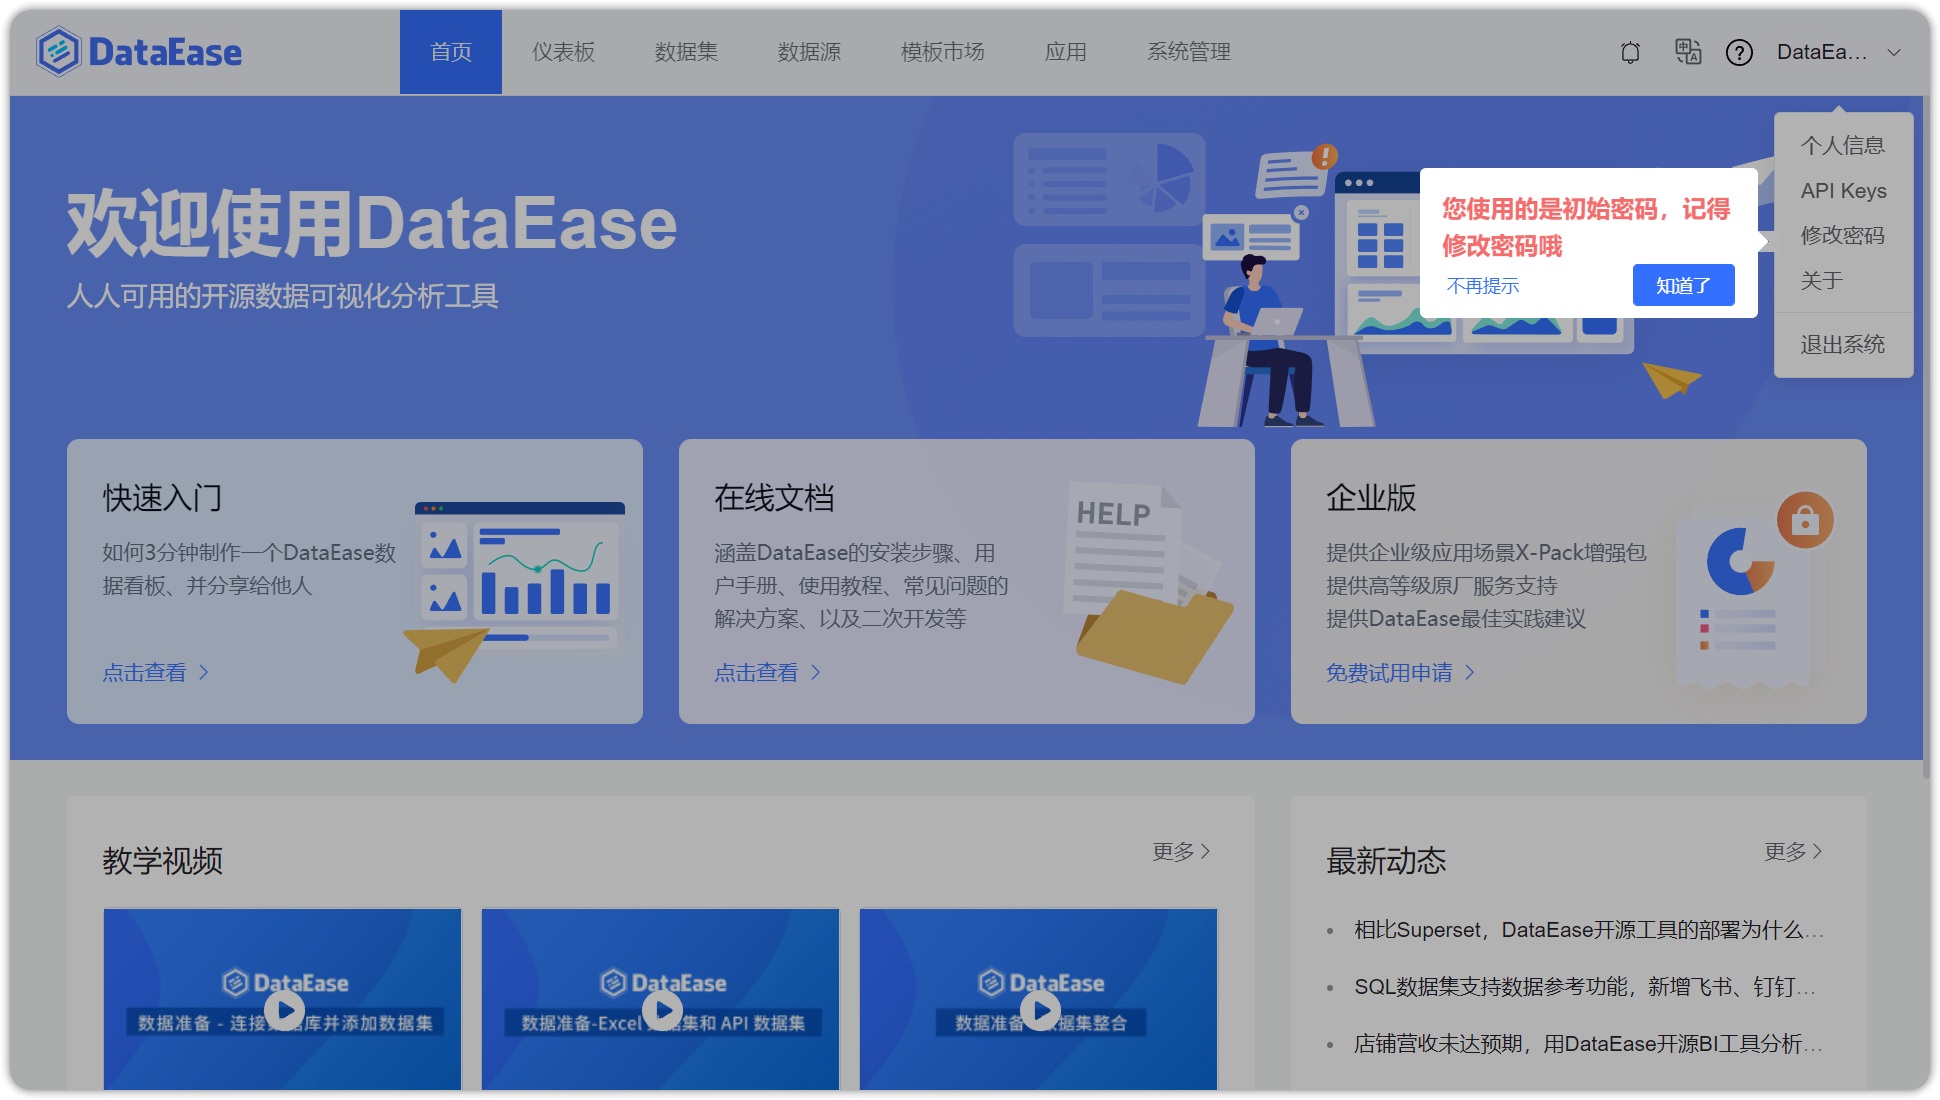Click 免费试用申请 in the 企业版 card
Viewport: 1940px width, 1100px height.
tap(1391, 672)
